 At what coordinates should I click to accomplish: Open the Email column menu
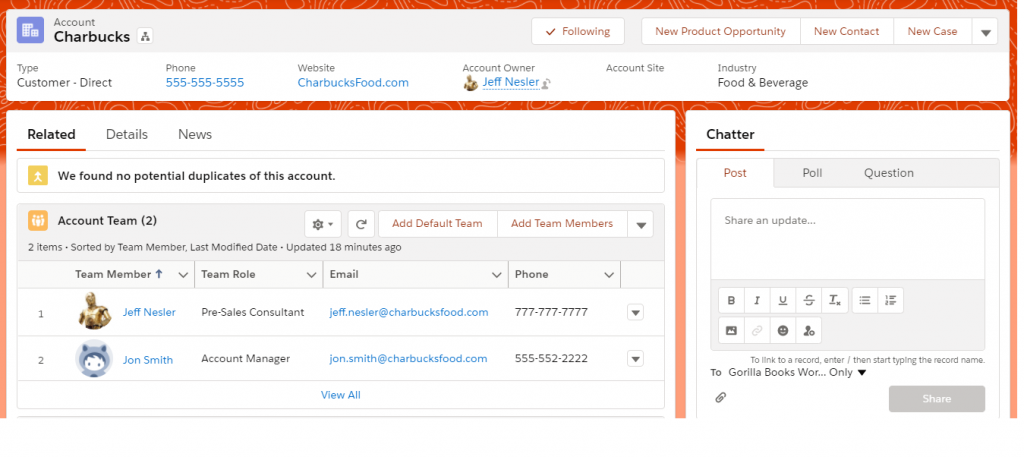coord(496,275)
